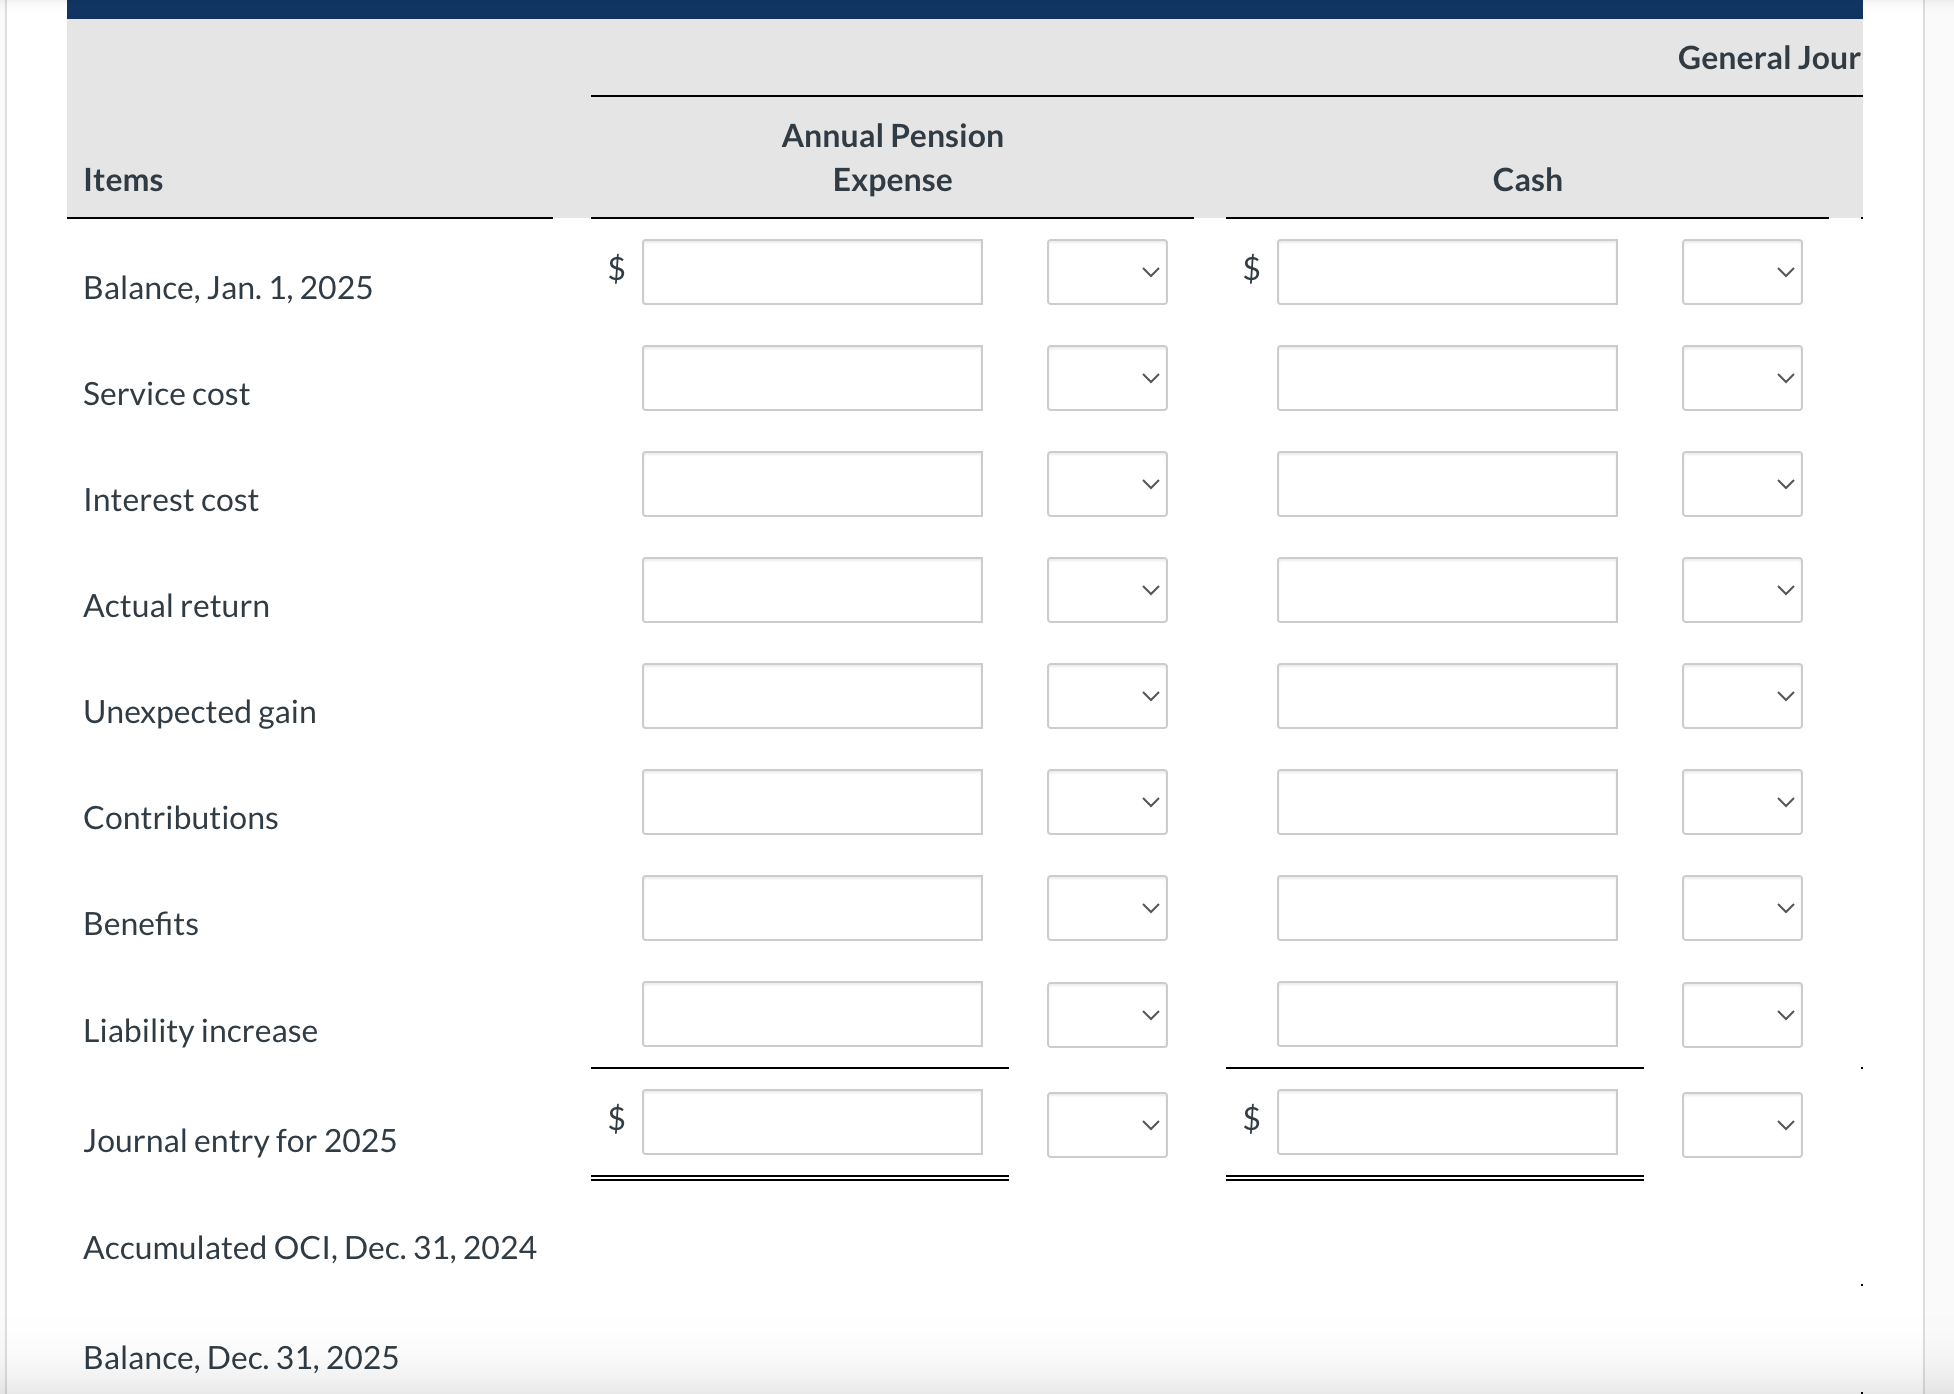The width and height of the screenshot is (1954, 1394).
Task: Click the Benefits Cash amount field
Action: [x=1446, y=907]
